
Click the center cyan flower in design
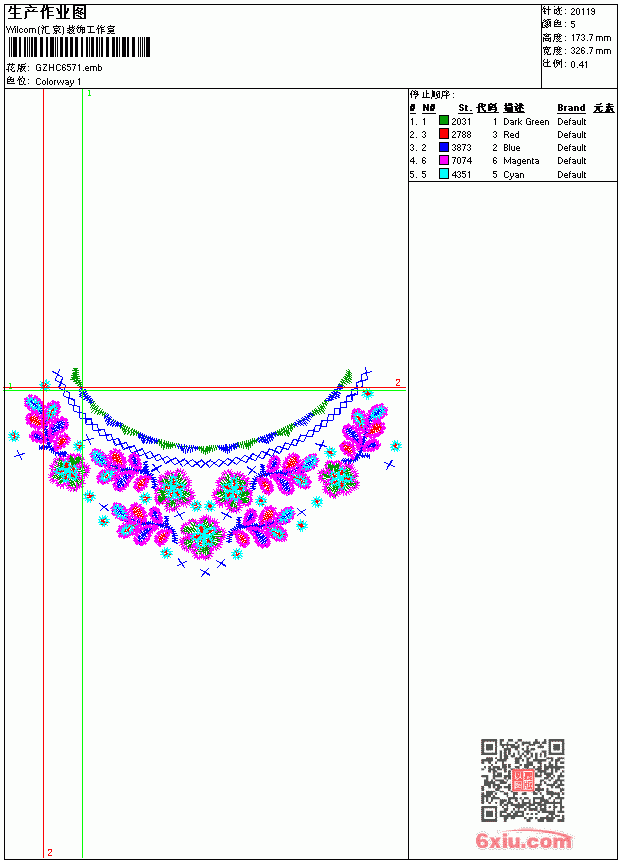click(x=203, y=536)
